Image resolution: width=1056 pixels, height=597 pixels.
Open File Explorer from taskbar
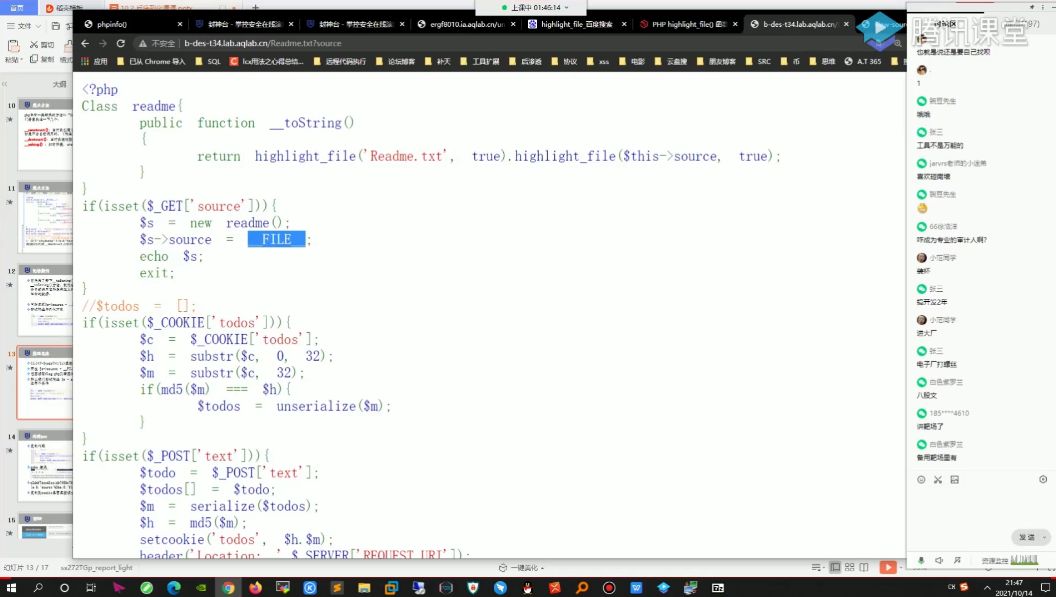[364, 588]
